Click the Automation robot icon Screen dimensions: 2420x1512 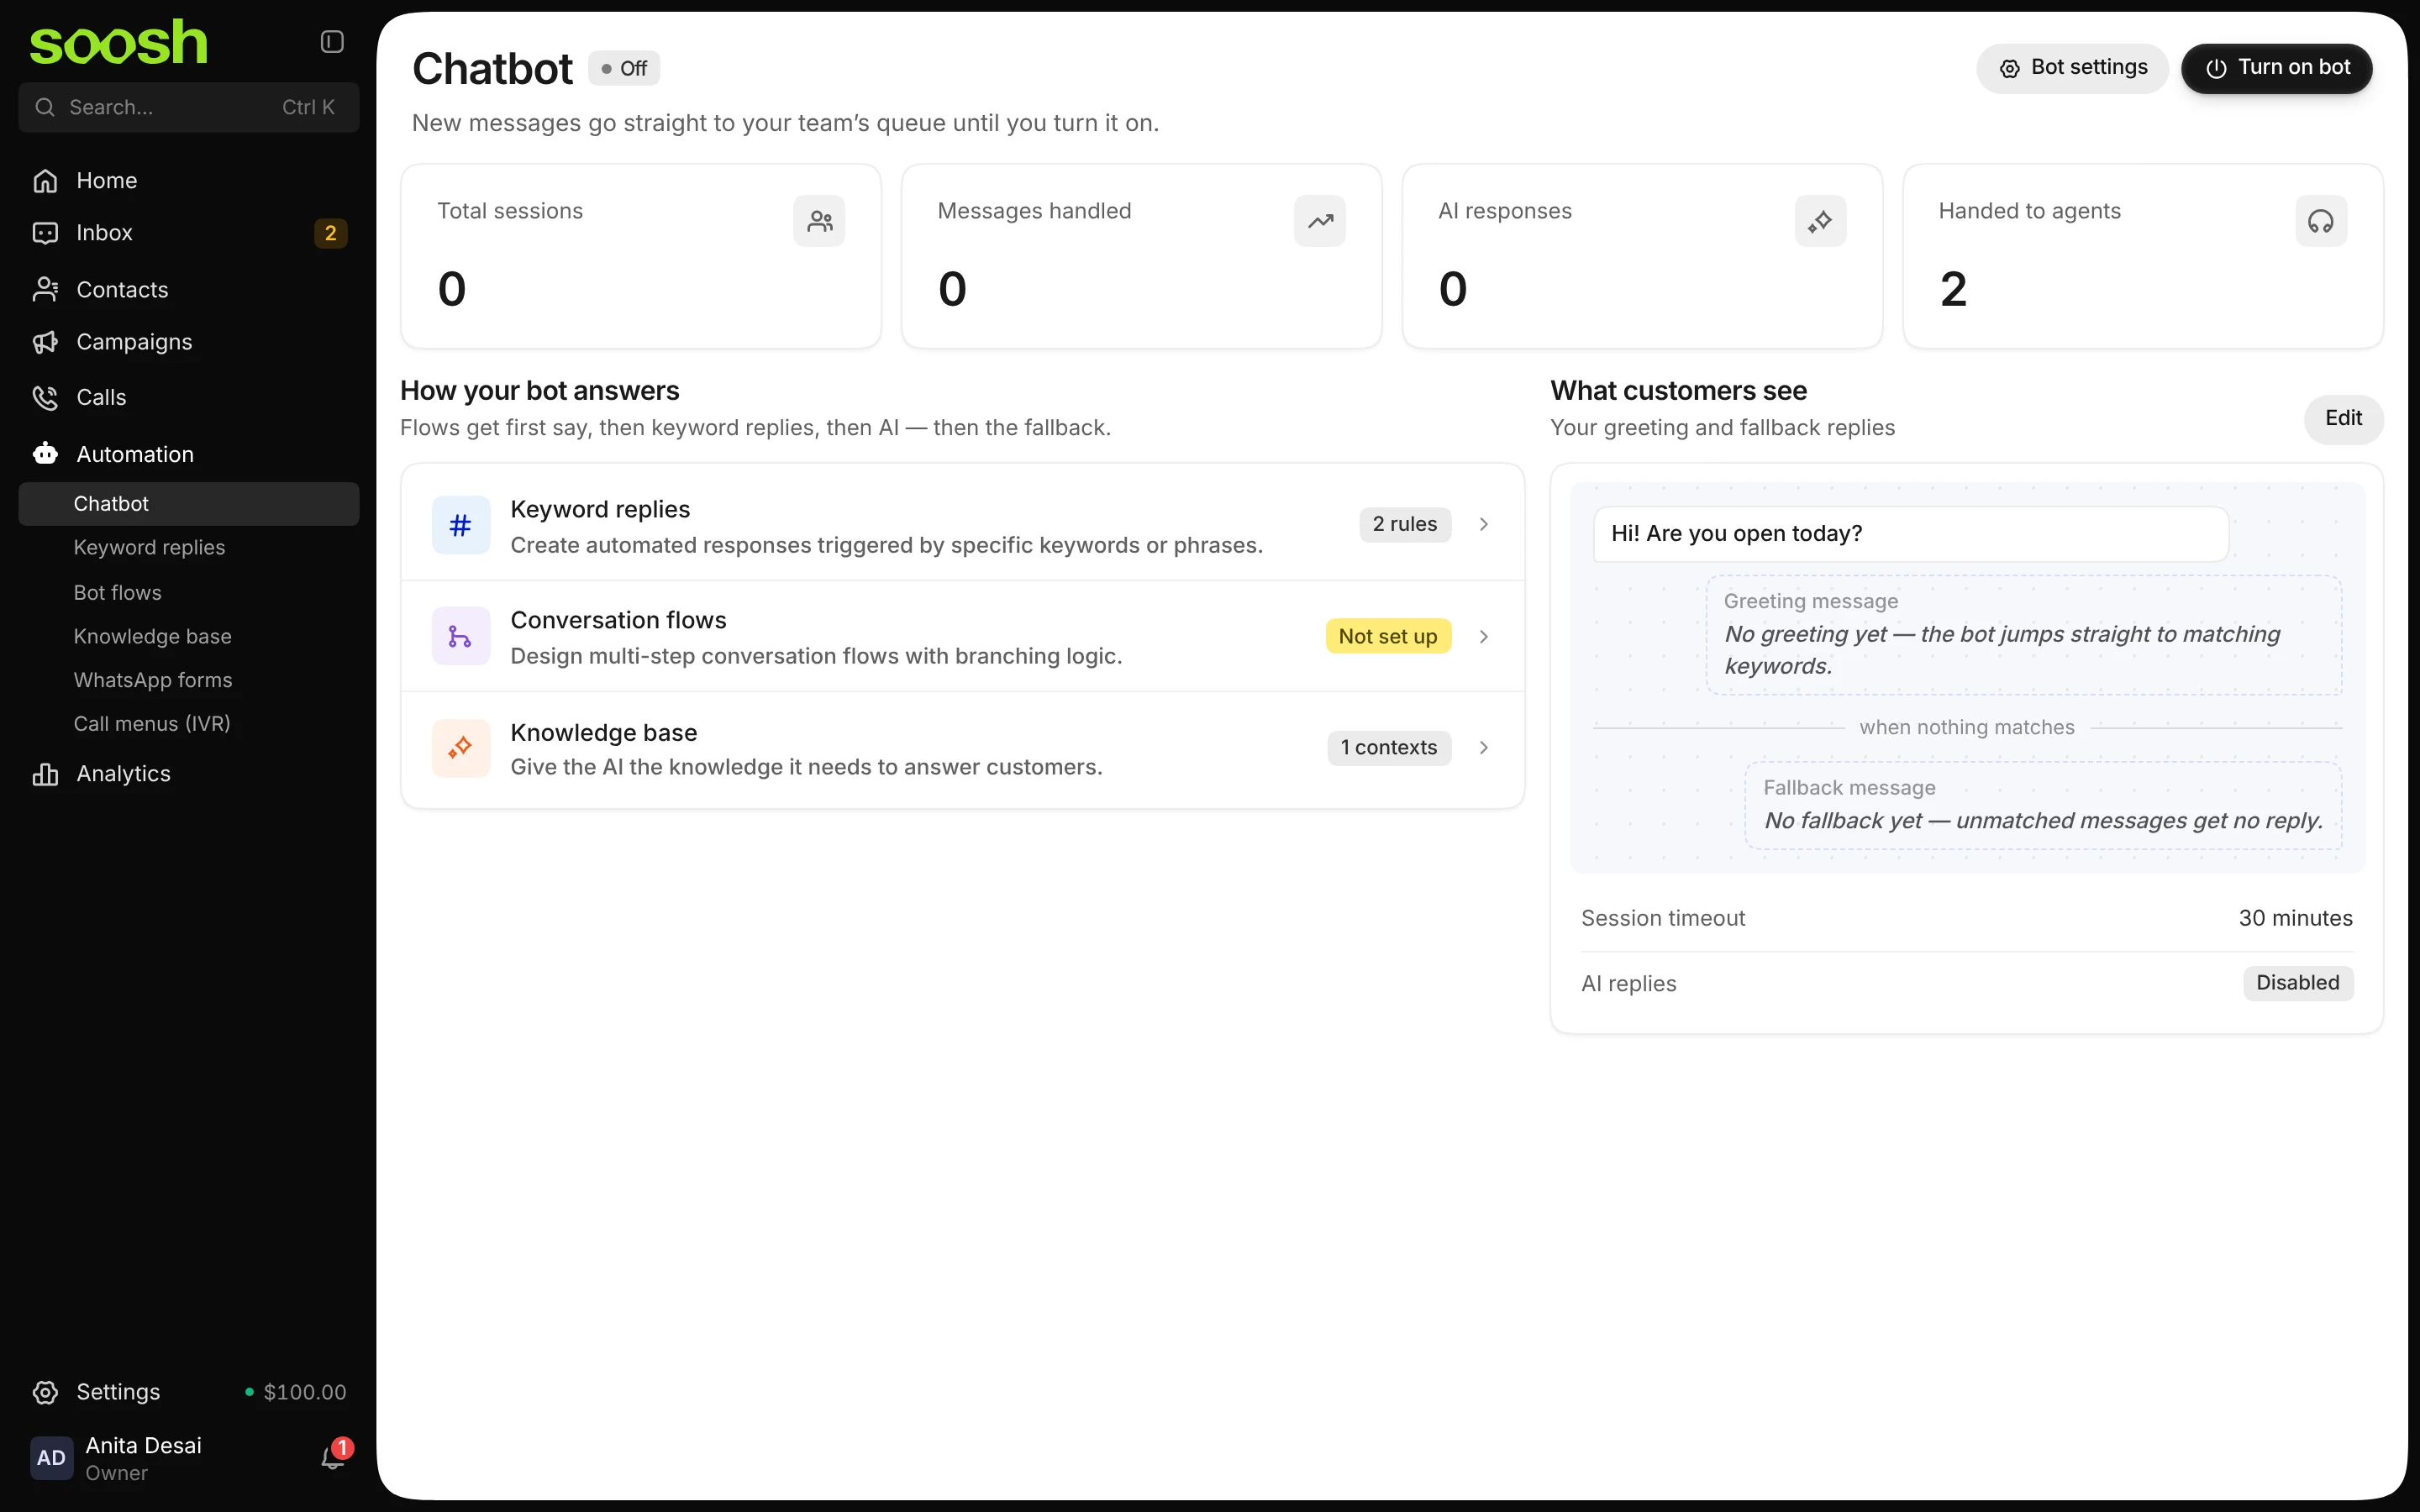(x=45, y=454)
